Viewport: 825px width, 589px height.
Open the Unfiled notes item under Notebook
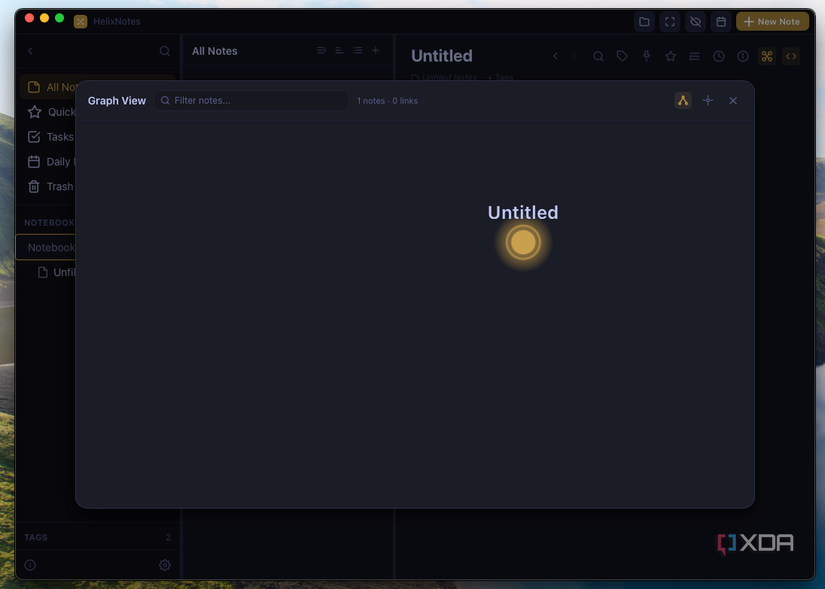pos(56,272)
